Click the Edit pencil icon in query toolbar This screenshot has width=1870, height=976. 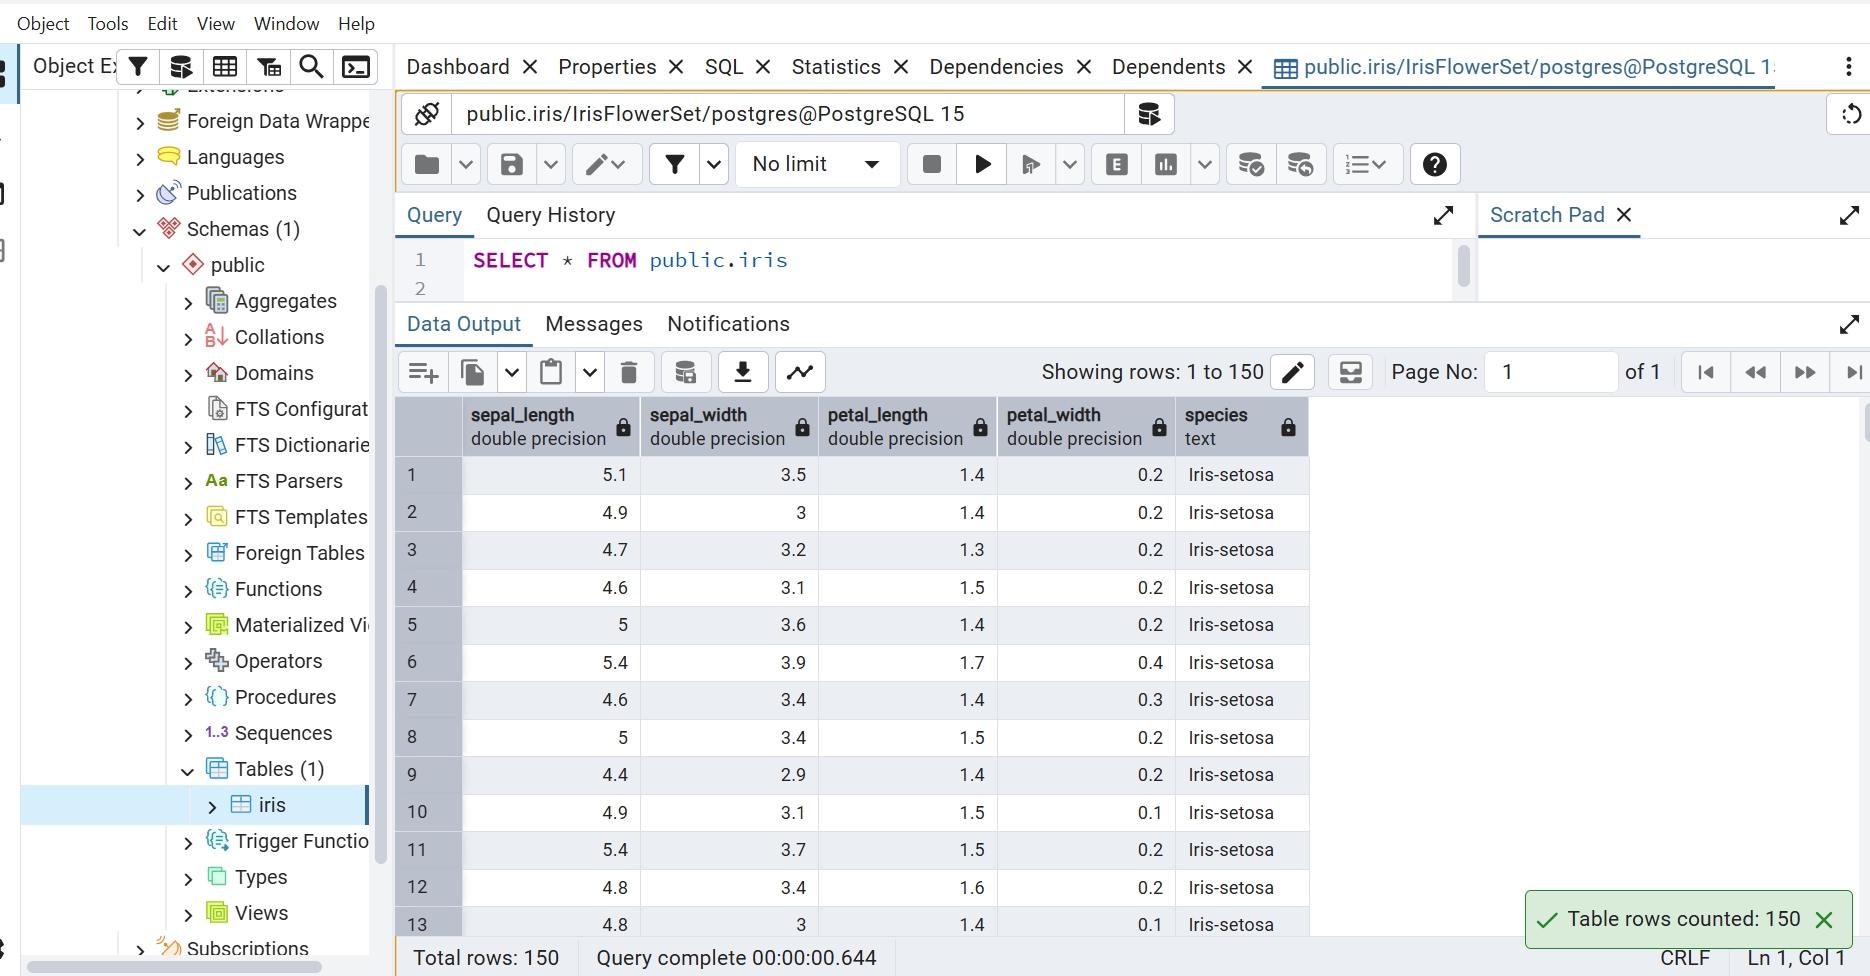click(606, 164)
